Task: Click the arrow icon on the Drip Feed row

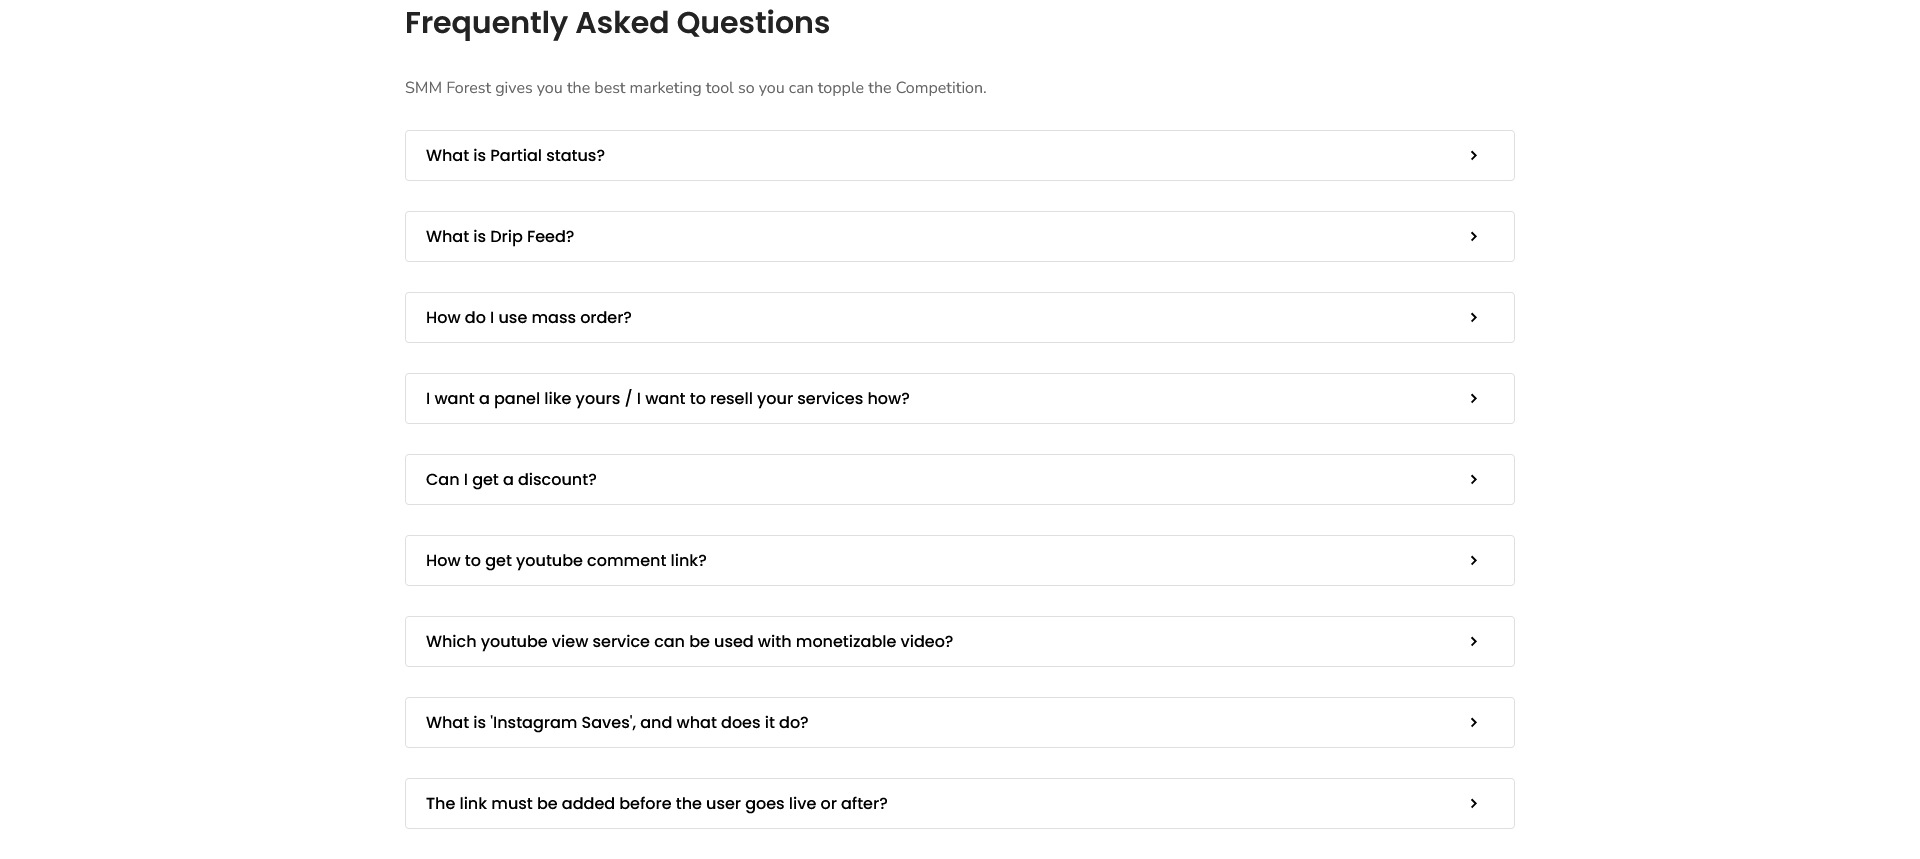Action: (x=1473, y=236)
